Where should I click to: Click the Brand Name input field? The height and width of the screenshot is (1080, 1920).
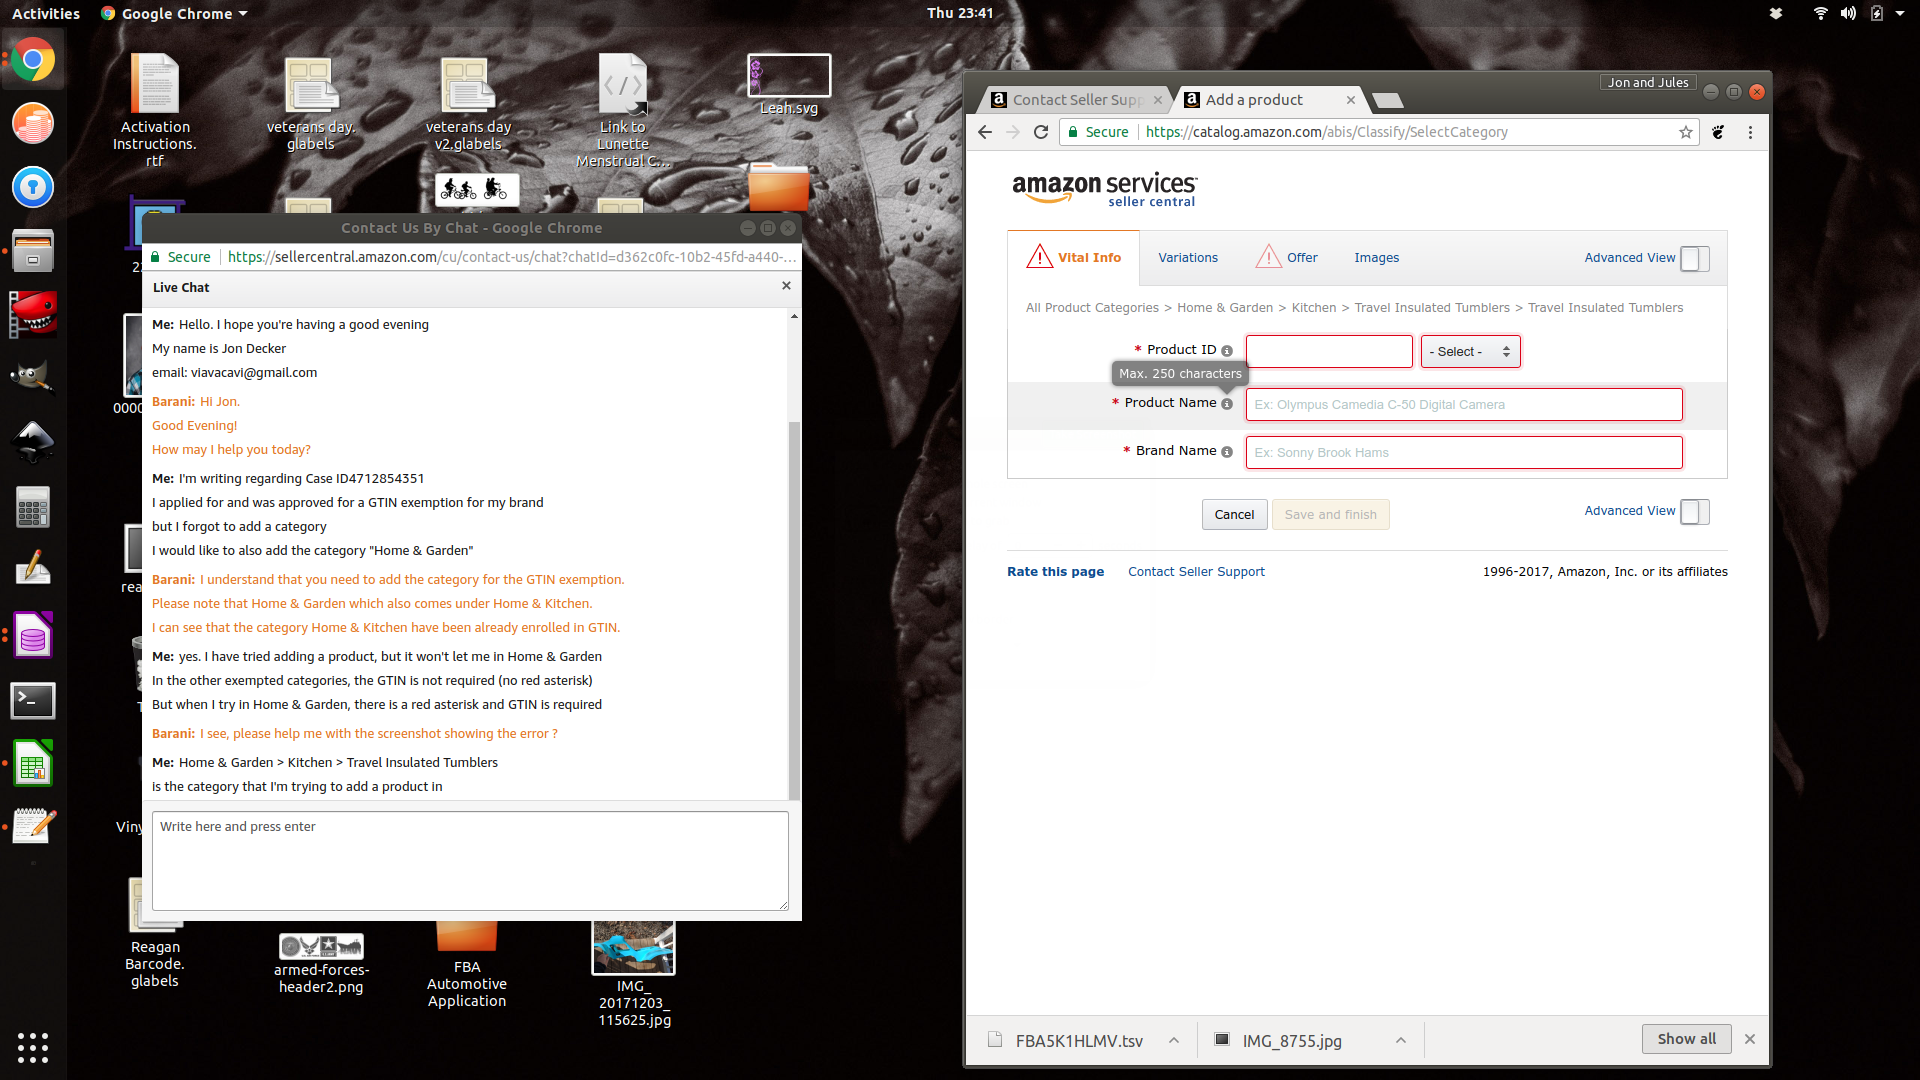(1464, 453)
